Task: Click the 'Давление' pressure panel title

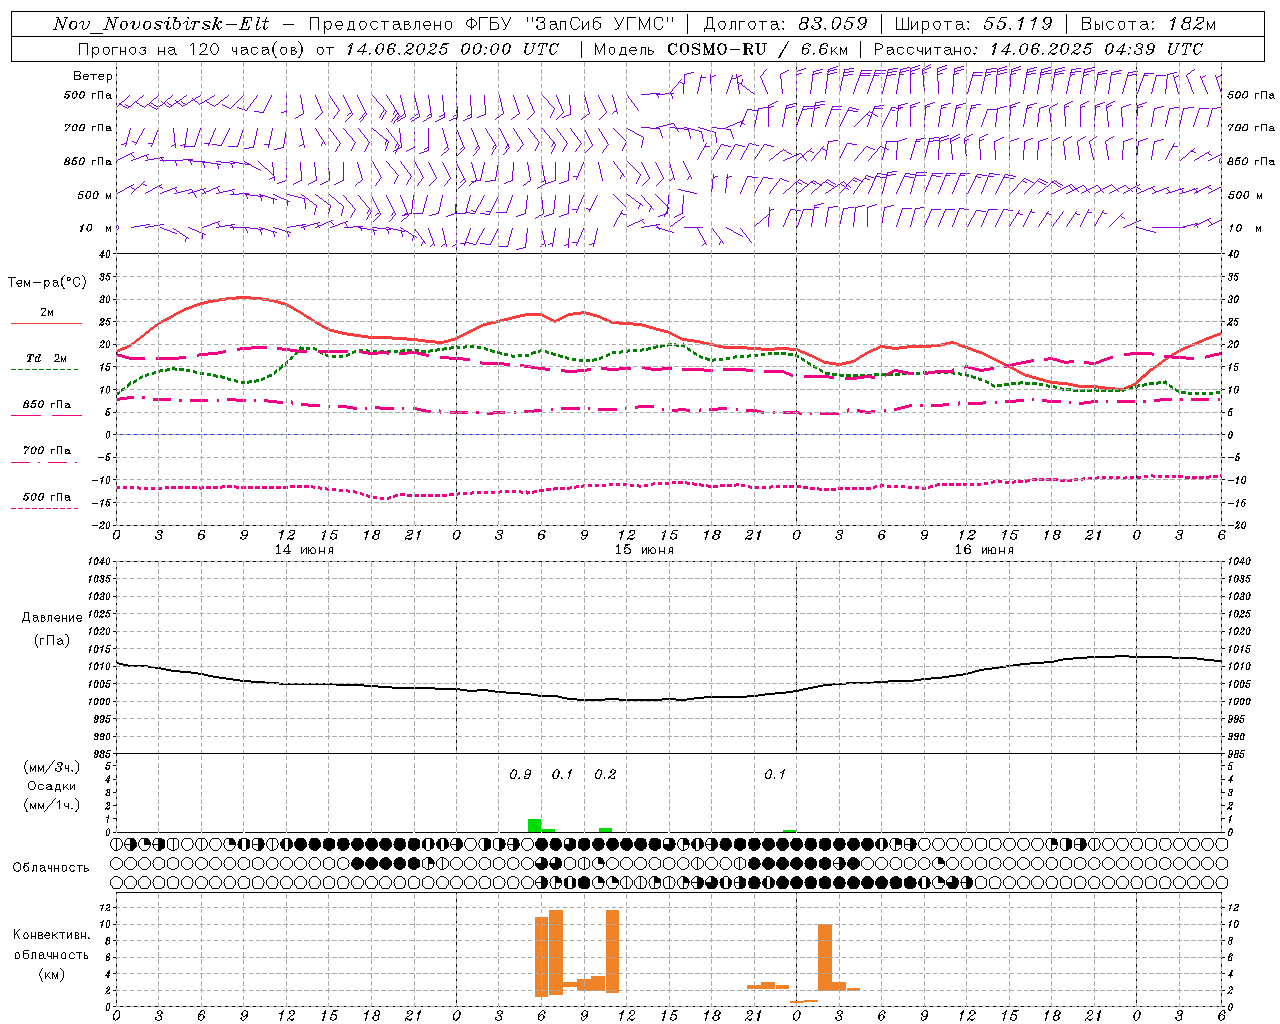Action: 52,618
